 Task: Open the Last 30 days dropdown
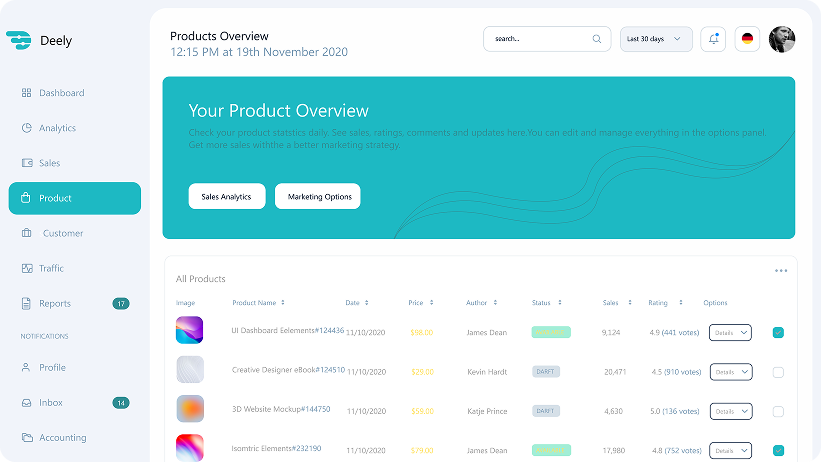656,39
